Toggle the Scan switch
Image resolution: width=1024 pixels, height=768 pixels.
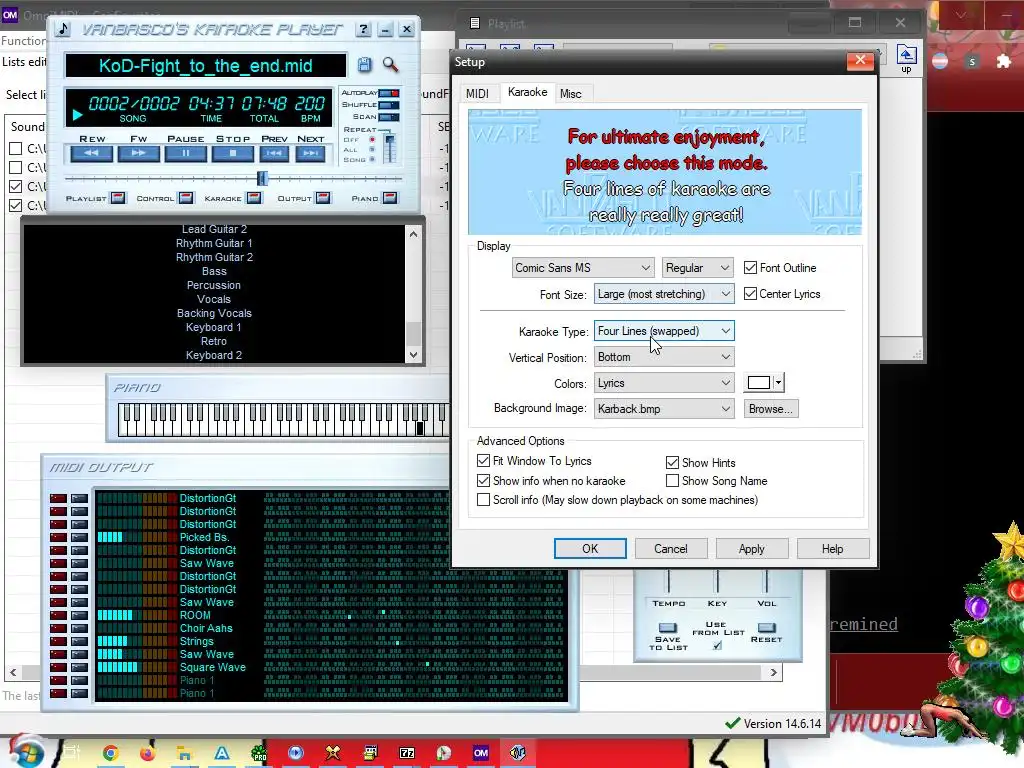coord(389,117)
